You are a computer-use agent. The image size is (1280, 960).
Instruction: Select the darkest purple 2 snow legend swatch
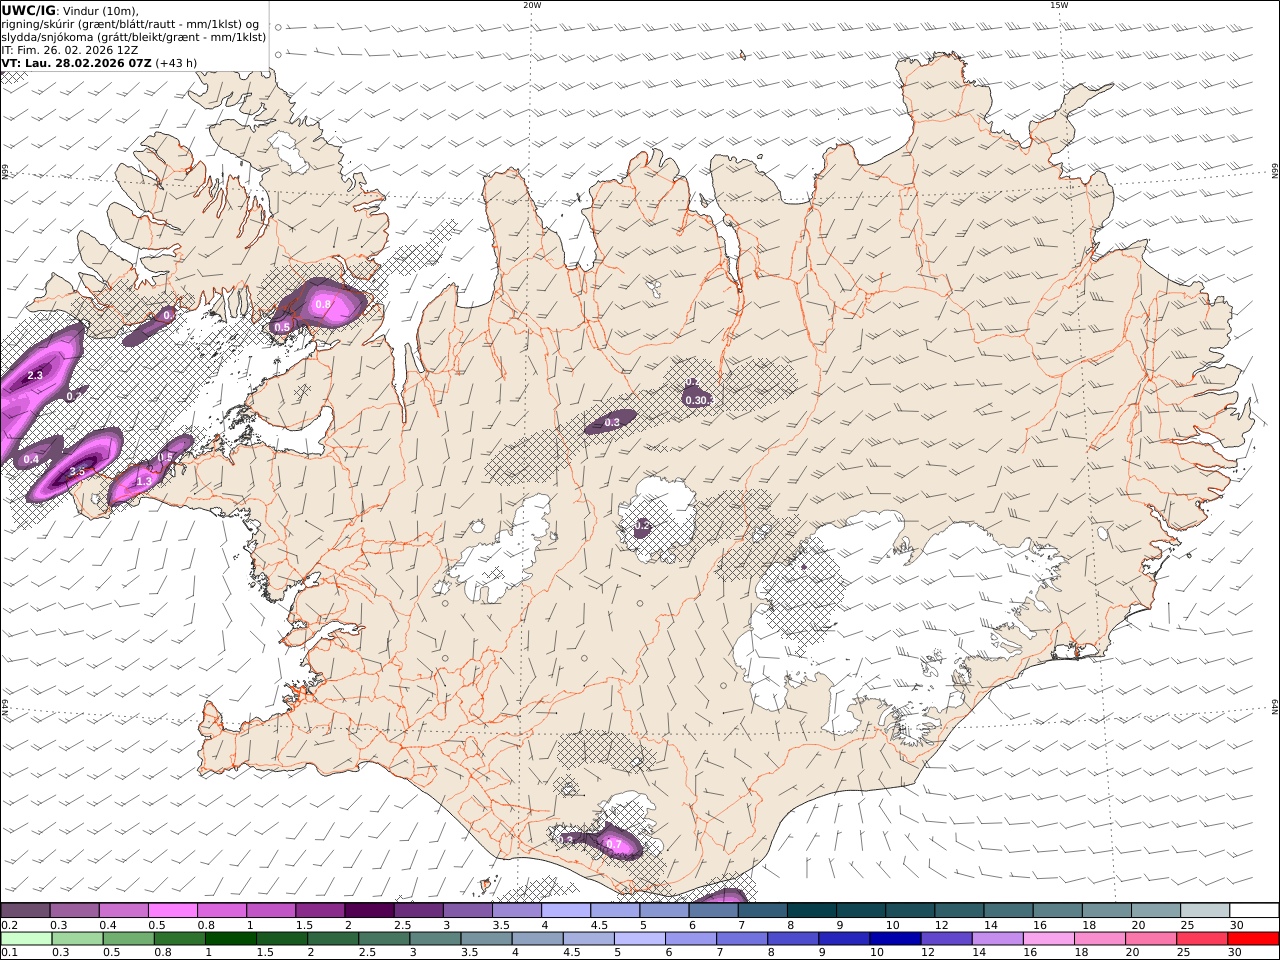(369, 910)
